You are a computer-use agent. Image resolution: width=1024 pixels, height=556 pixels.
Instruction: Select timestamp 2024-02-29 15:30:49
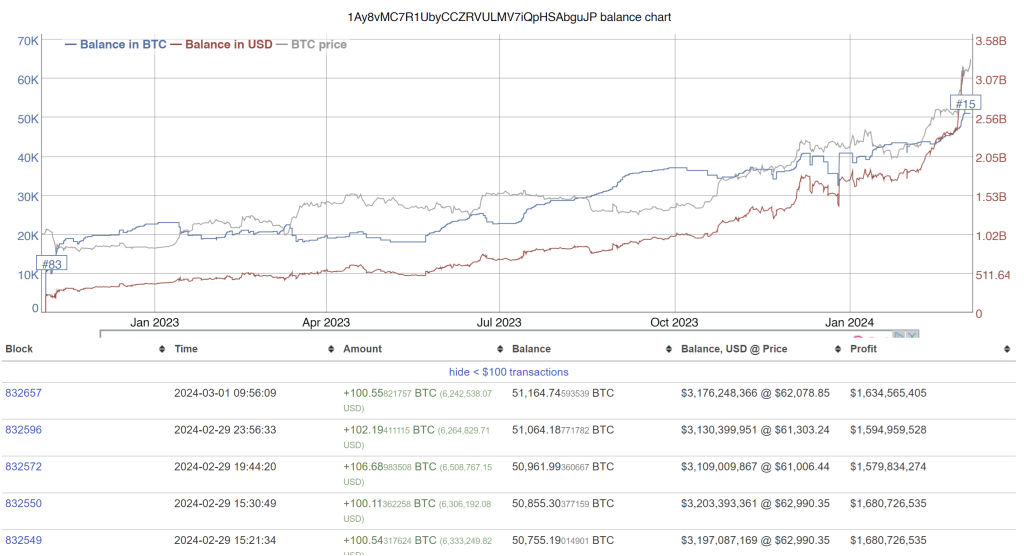(225, 504)
